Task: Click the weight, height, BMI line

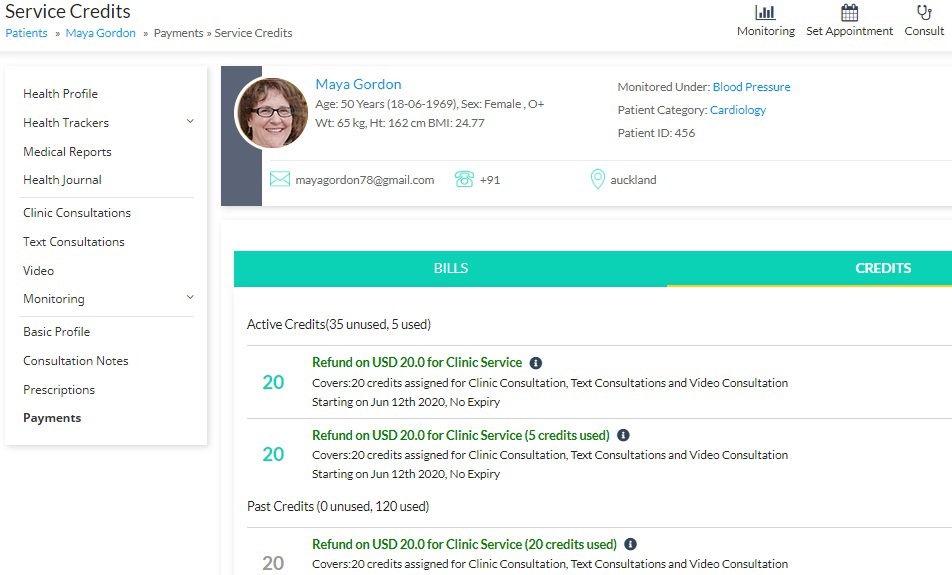Action: [x=400, y=123]
